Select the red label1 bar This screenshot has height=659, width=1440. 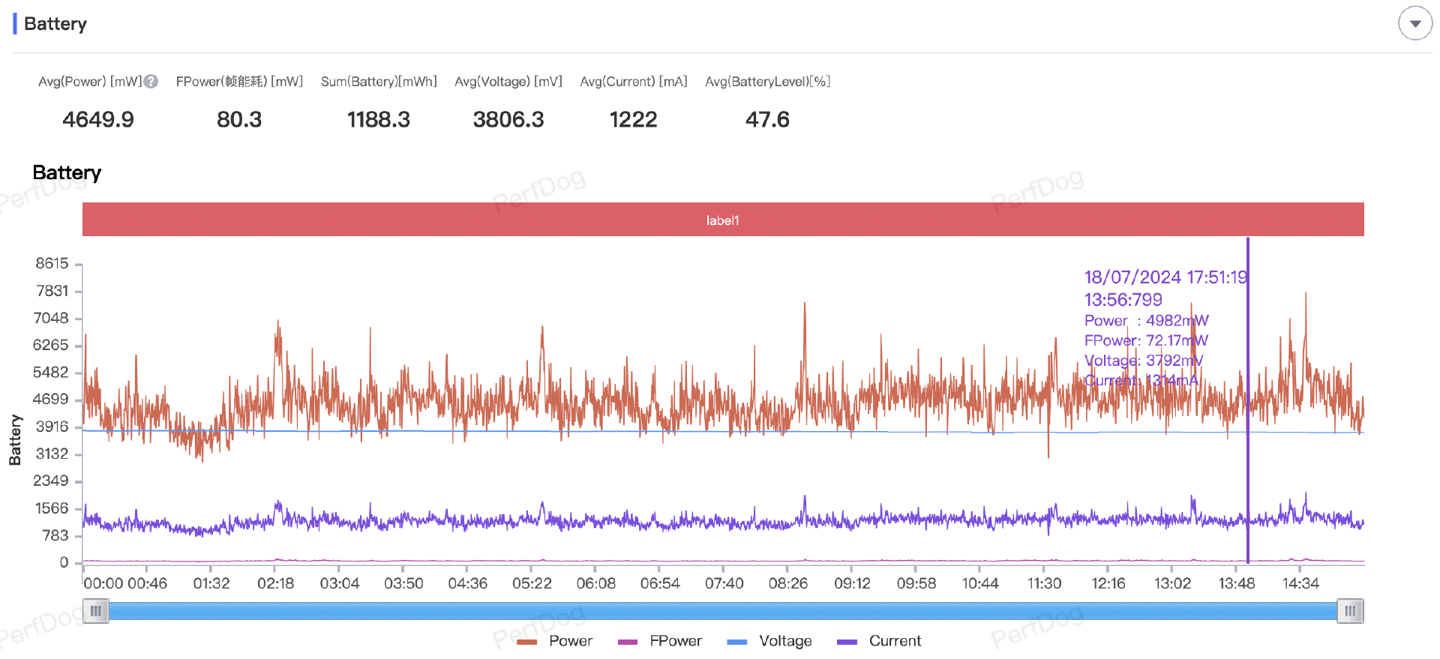pyautogui.click(x=722, y=220)
